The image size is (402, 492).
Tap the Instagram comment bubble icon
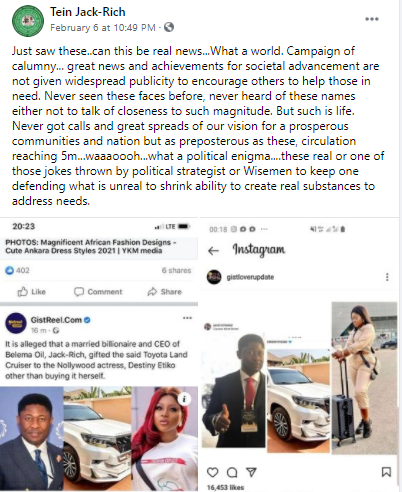tap(232, 472)
